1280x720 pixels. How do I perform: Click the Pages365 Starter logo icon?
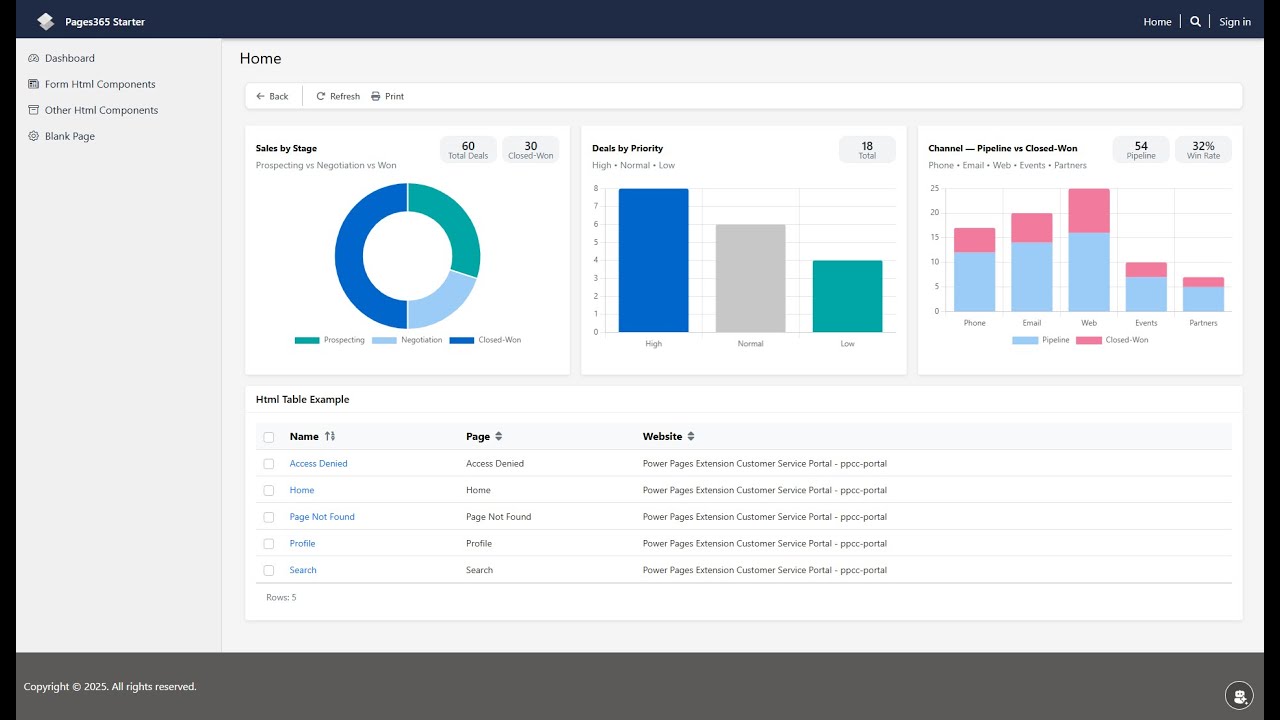point(46,21)
